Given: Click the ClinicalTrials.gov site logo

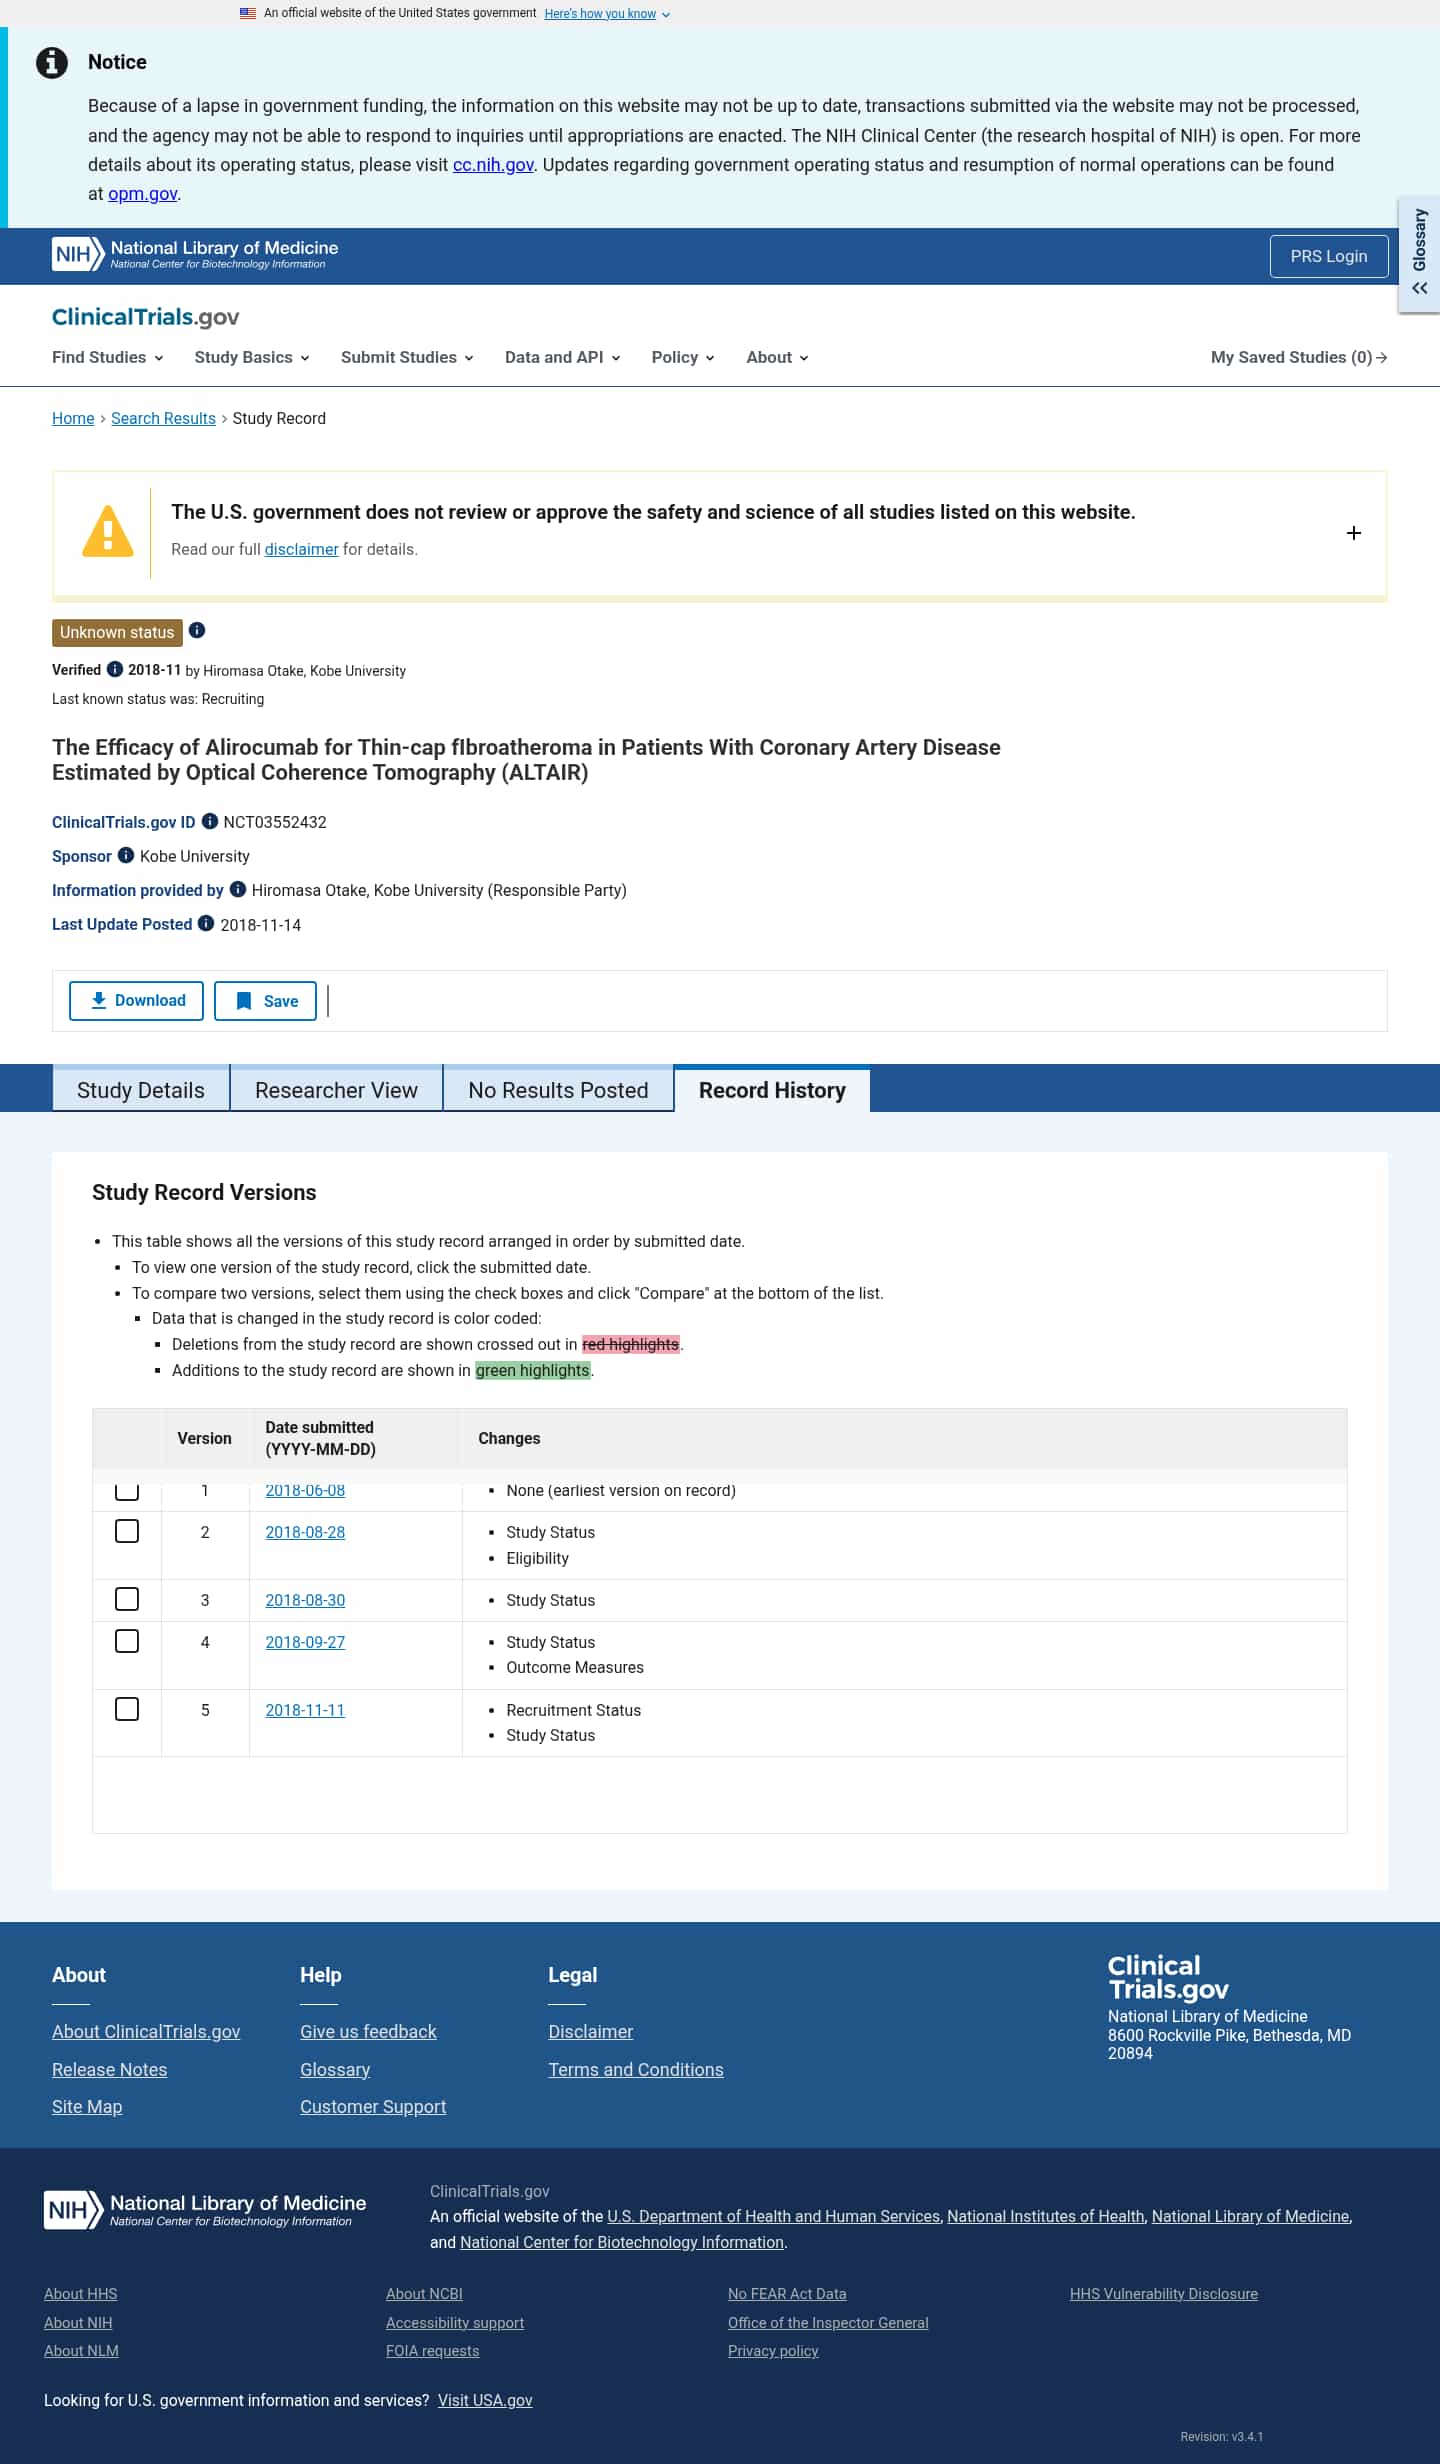Looking at the screenshot, I should [146, 317].
